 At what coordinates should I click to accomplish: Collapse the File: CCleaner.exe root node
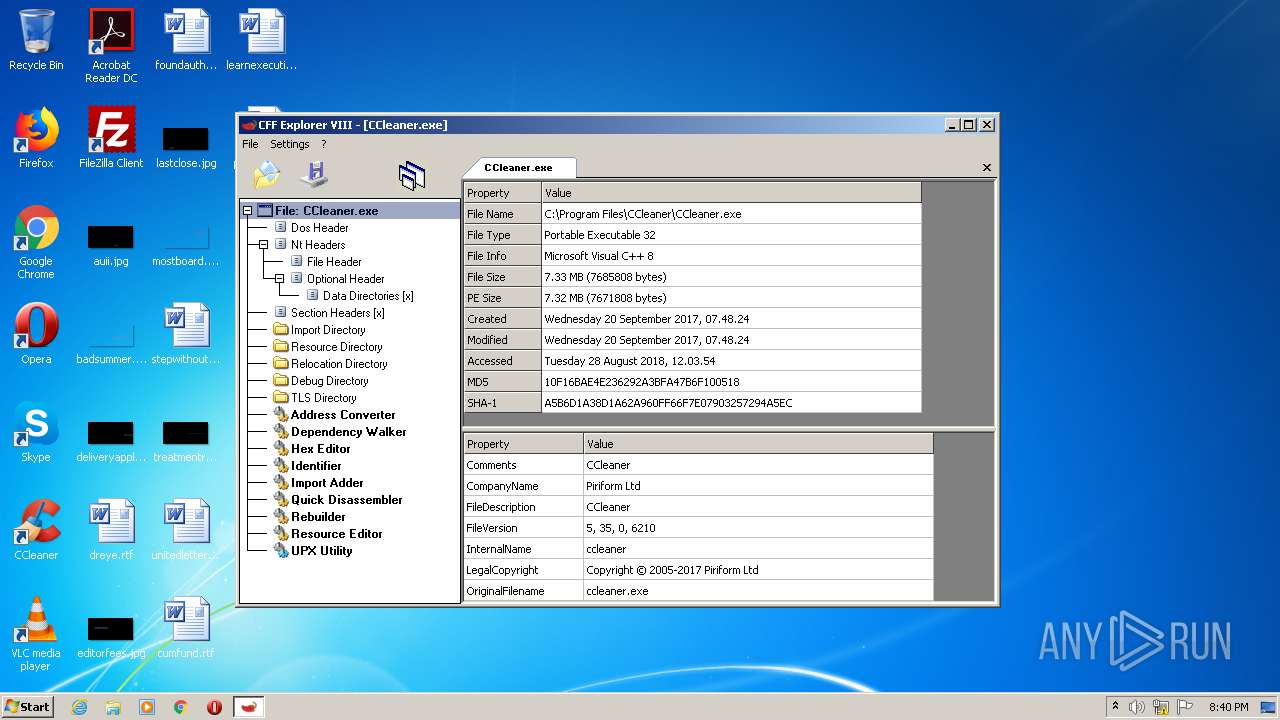(x=247, y=211)
